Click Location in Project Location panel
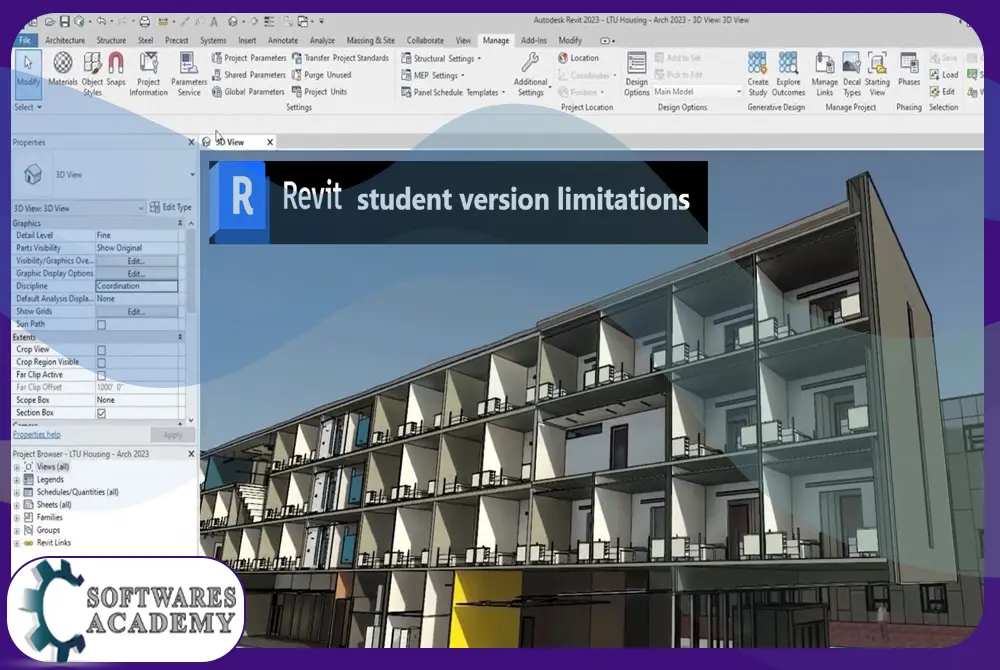The image size is (1000, 670). tap(578, 58)
